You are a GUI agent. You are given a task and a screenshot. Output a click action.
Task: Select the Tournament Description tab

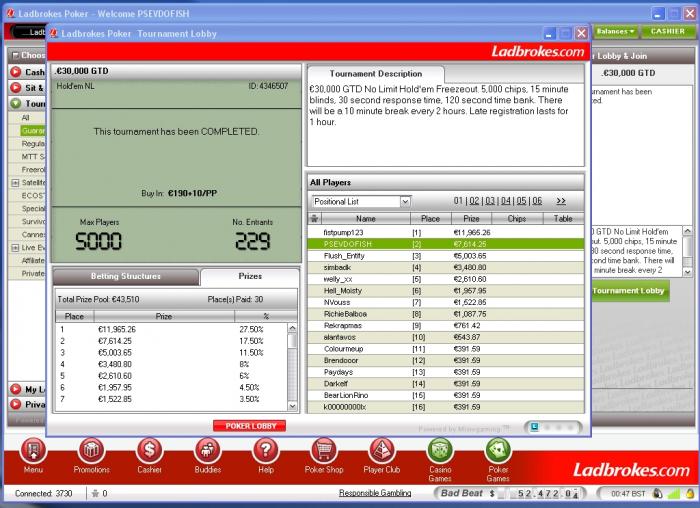coord(376,74)
